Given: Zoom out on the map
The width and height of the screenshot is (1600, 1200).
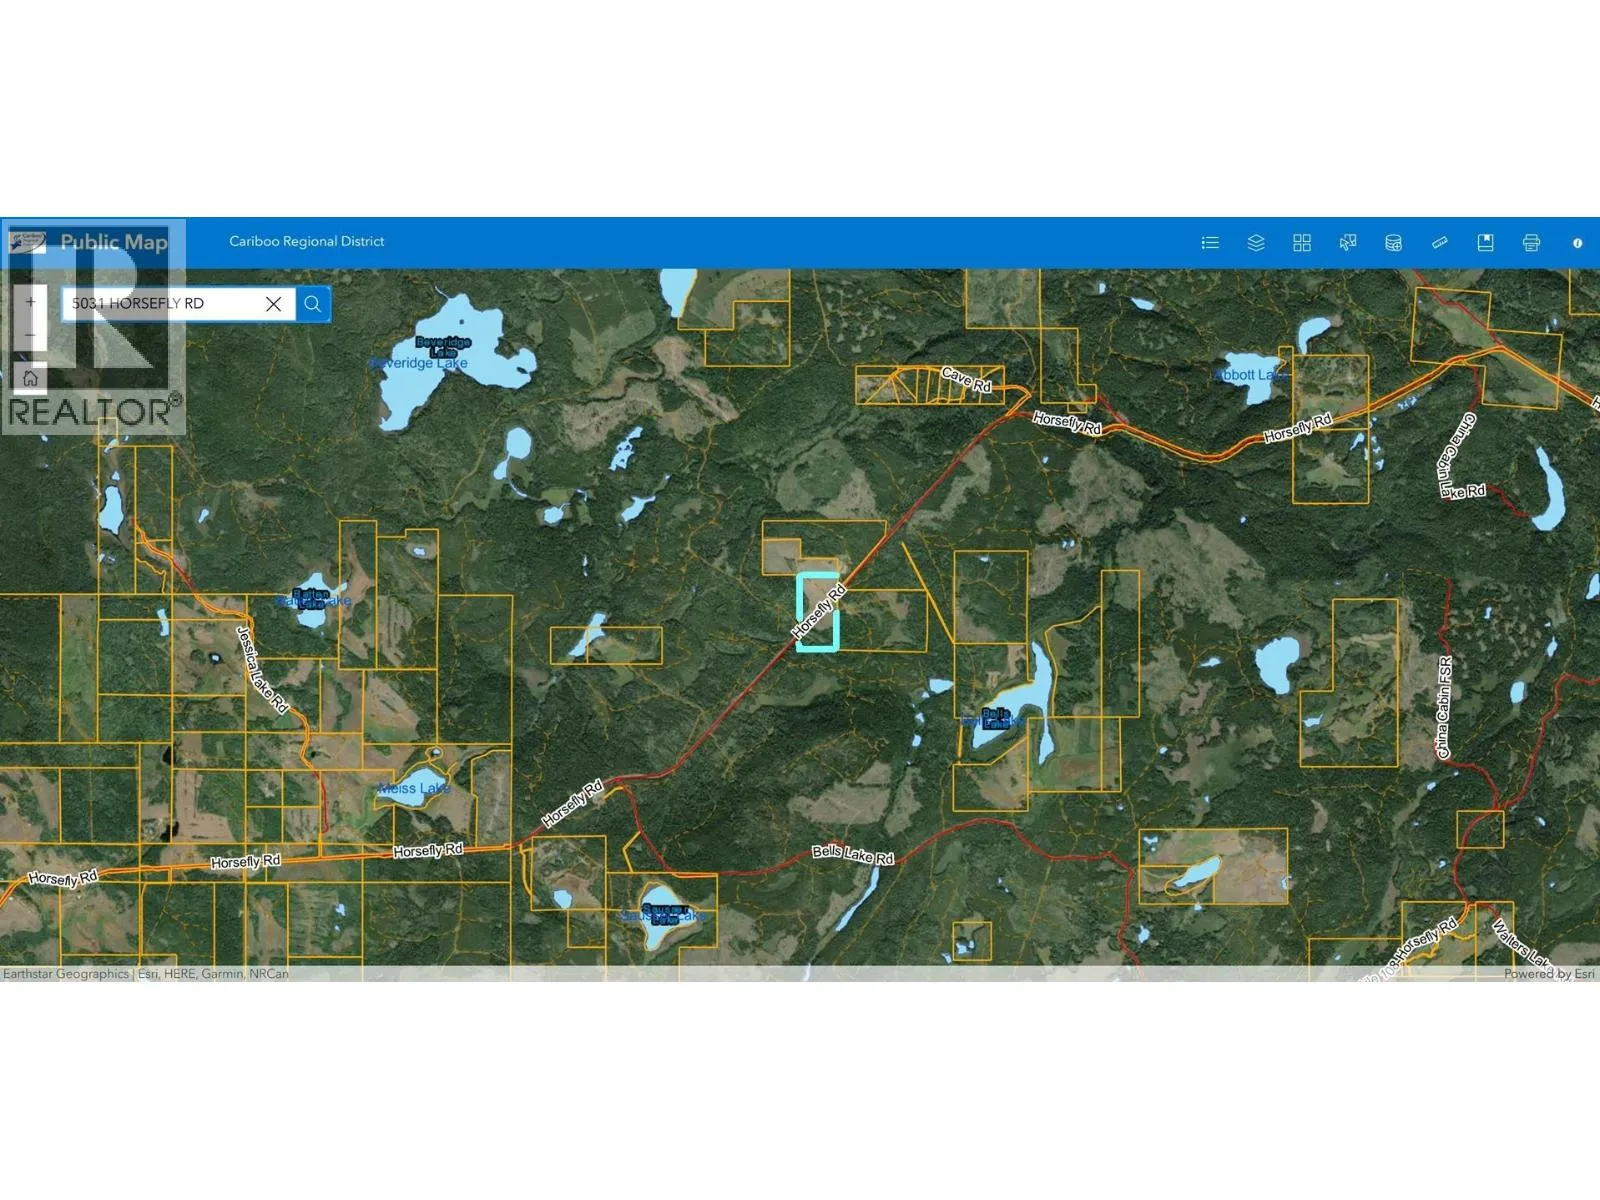Looking at the screenshot, I should (x=30, y=334).
